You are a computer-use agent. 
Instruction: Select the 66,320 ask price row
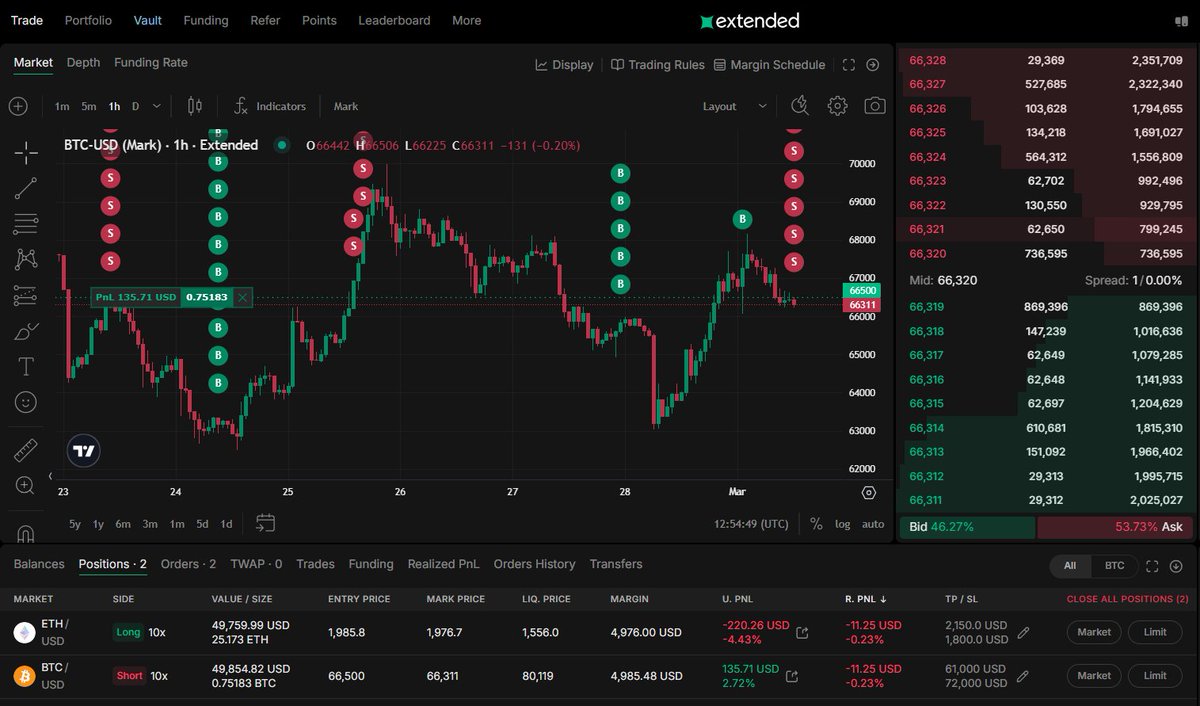1046,254
